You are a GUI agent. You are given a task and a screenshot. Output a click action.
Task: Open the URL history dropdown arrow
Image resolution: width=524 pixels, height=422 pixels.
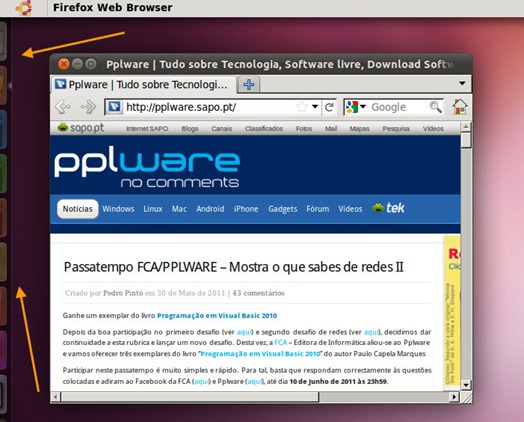(x=315, y=107)
